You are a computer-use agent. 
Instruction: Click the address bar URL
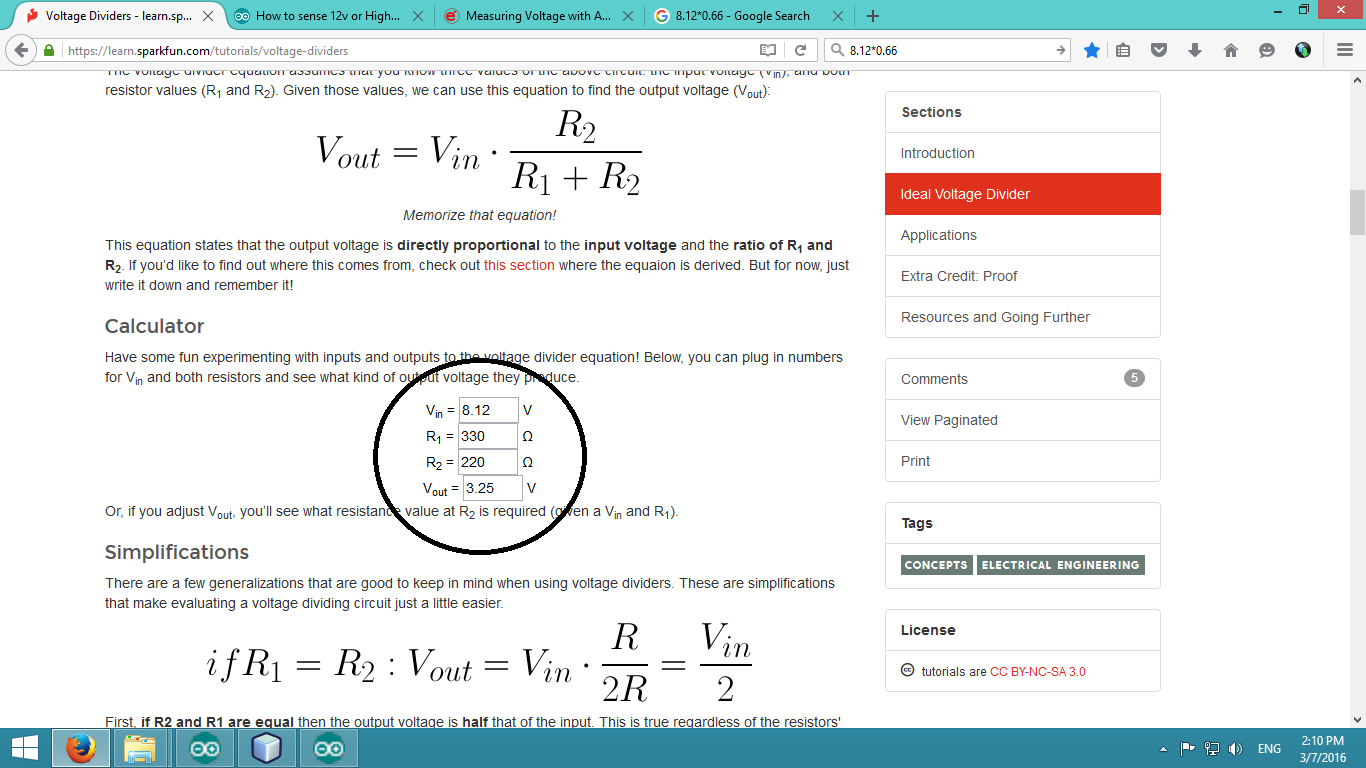pos(400,50)
